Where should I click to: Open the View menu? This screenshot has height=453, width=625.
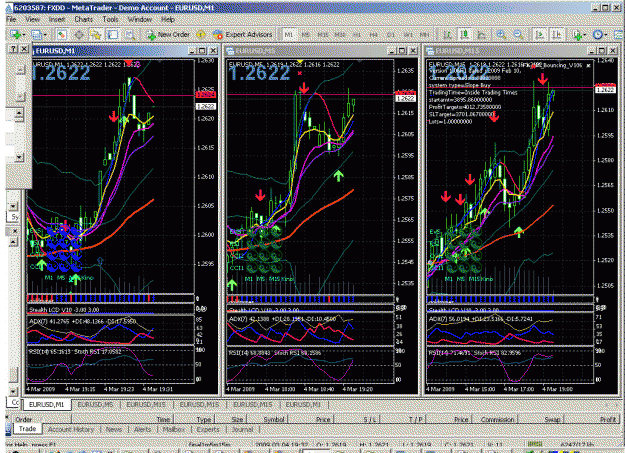click(33, 19)
